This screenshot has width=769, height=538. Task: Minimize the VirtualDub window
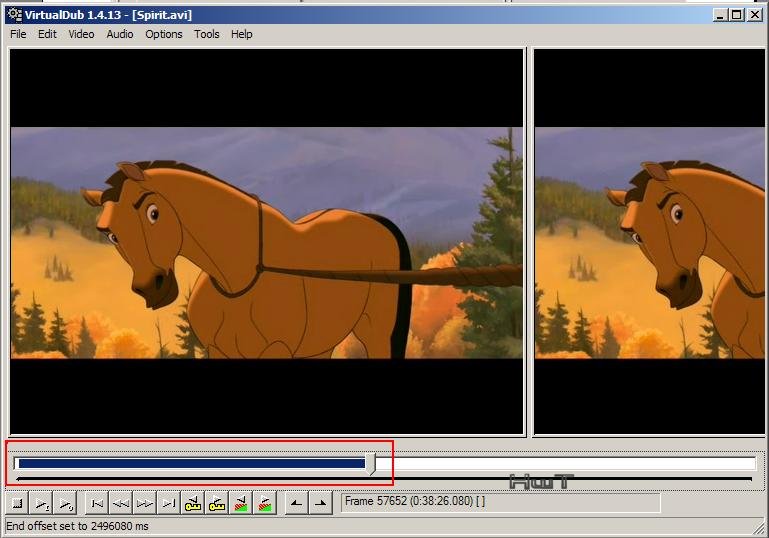coord(719,15)
